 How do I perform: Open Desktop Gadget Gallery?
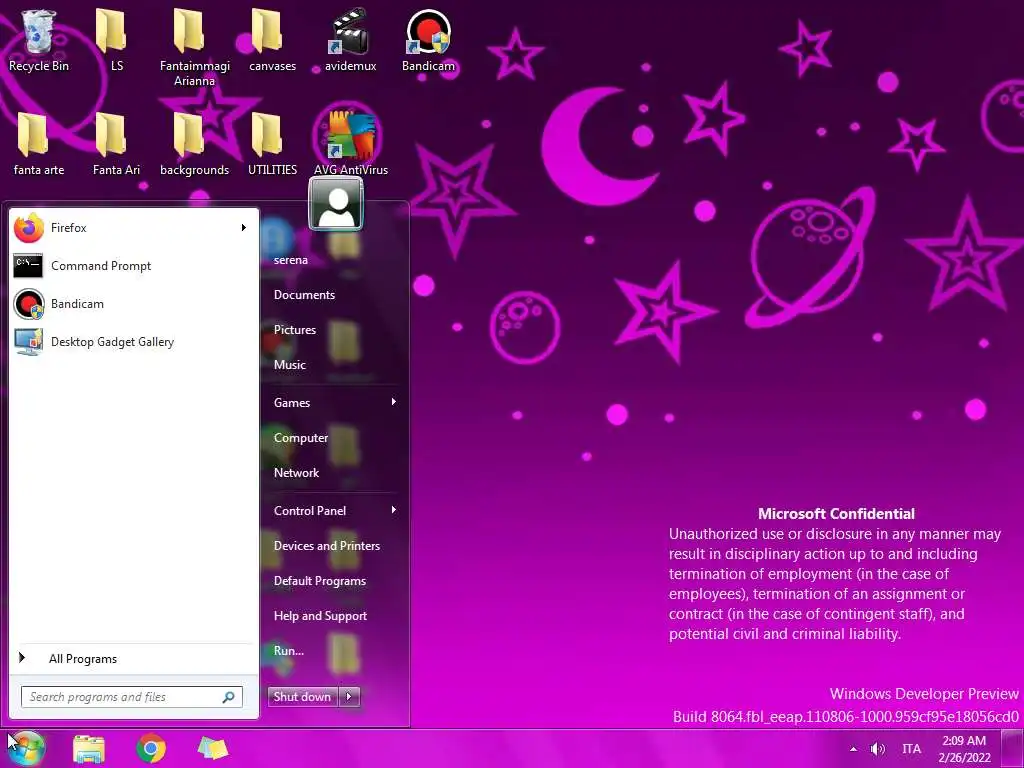click(x=133, y=342)
